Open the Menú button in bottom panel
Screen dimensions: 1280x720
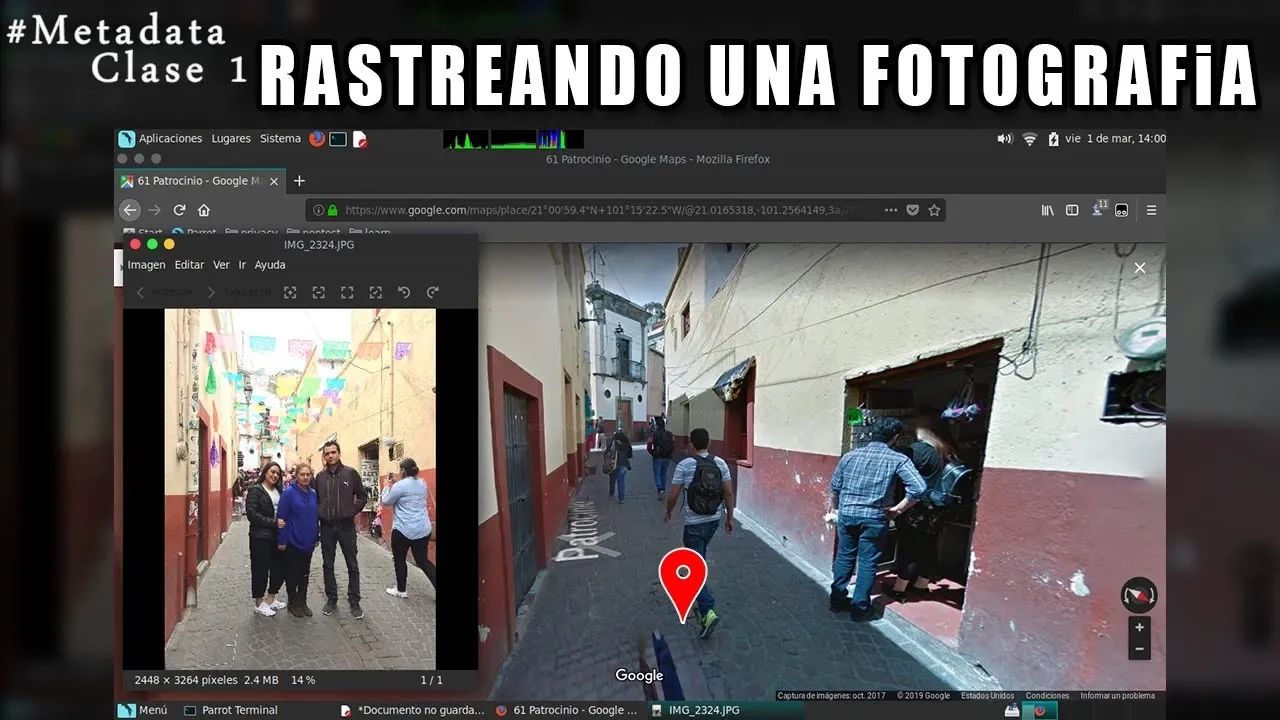coord(143,710)
